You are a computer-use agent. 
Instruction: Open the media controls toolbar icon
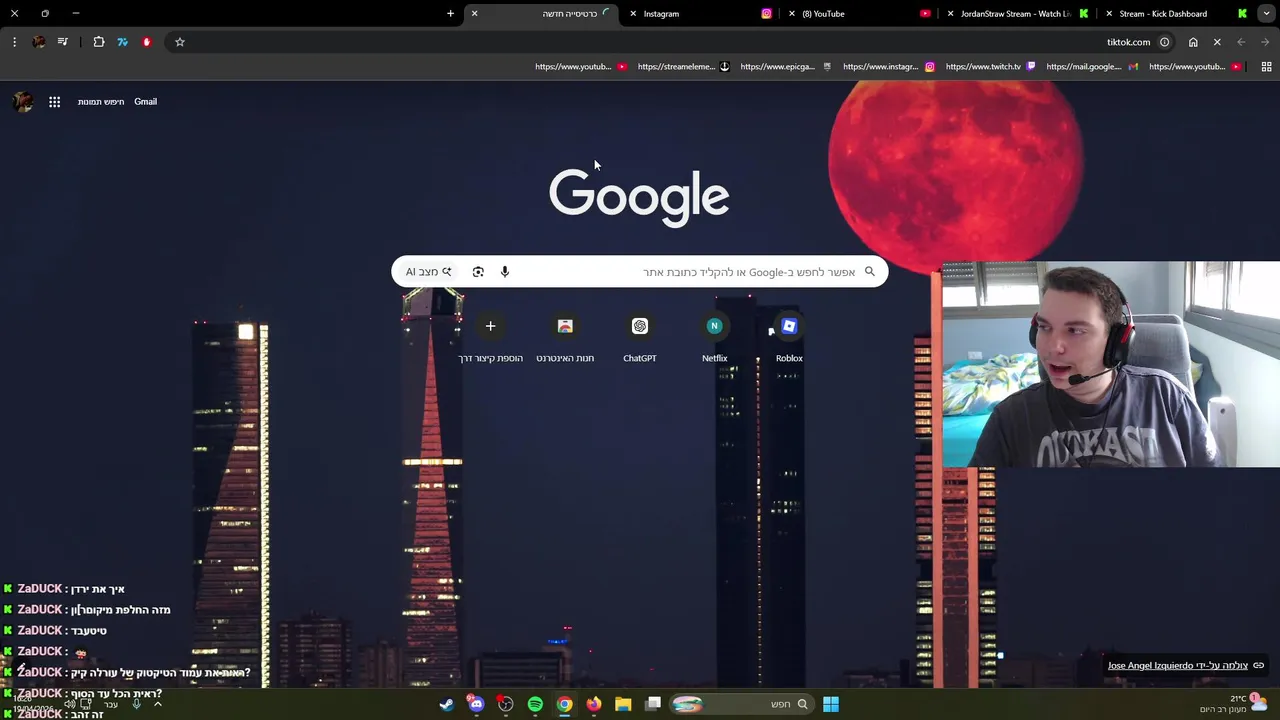point(63,42)
